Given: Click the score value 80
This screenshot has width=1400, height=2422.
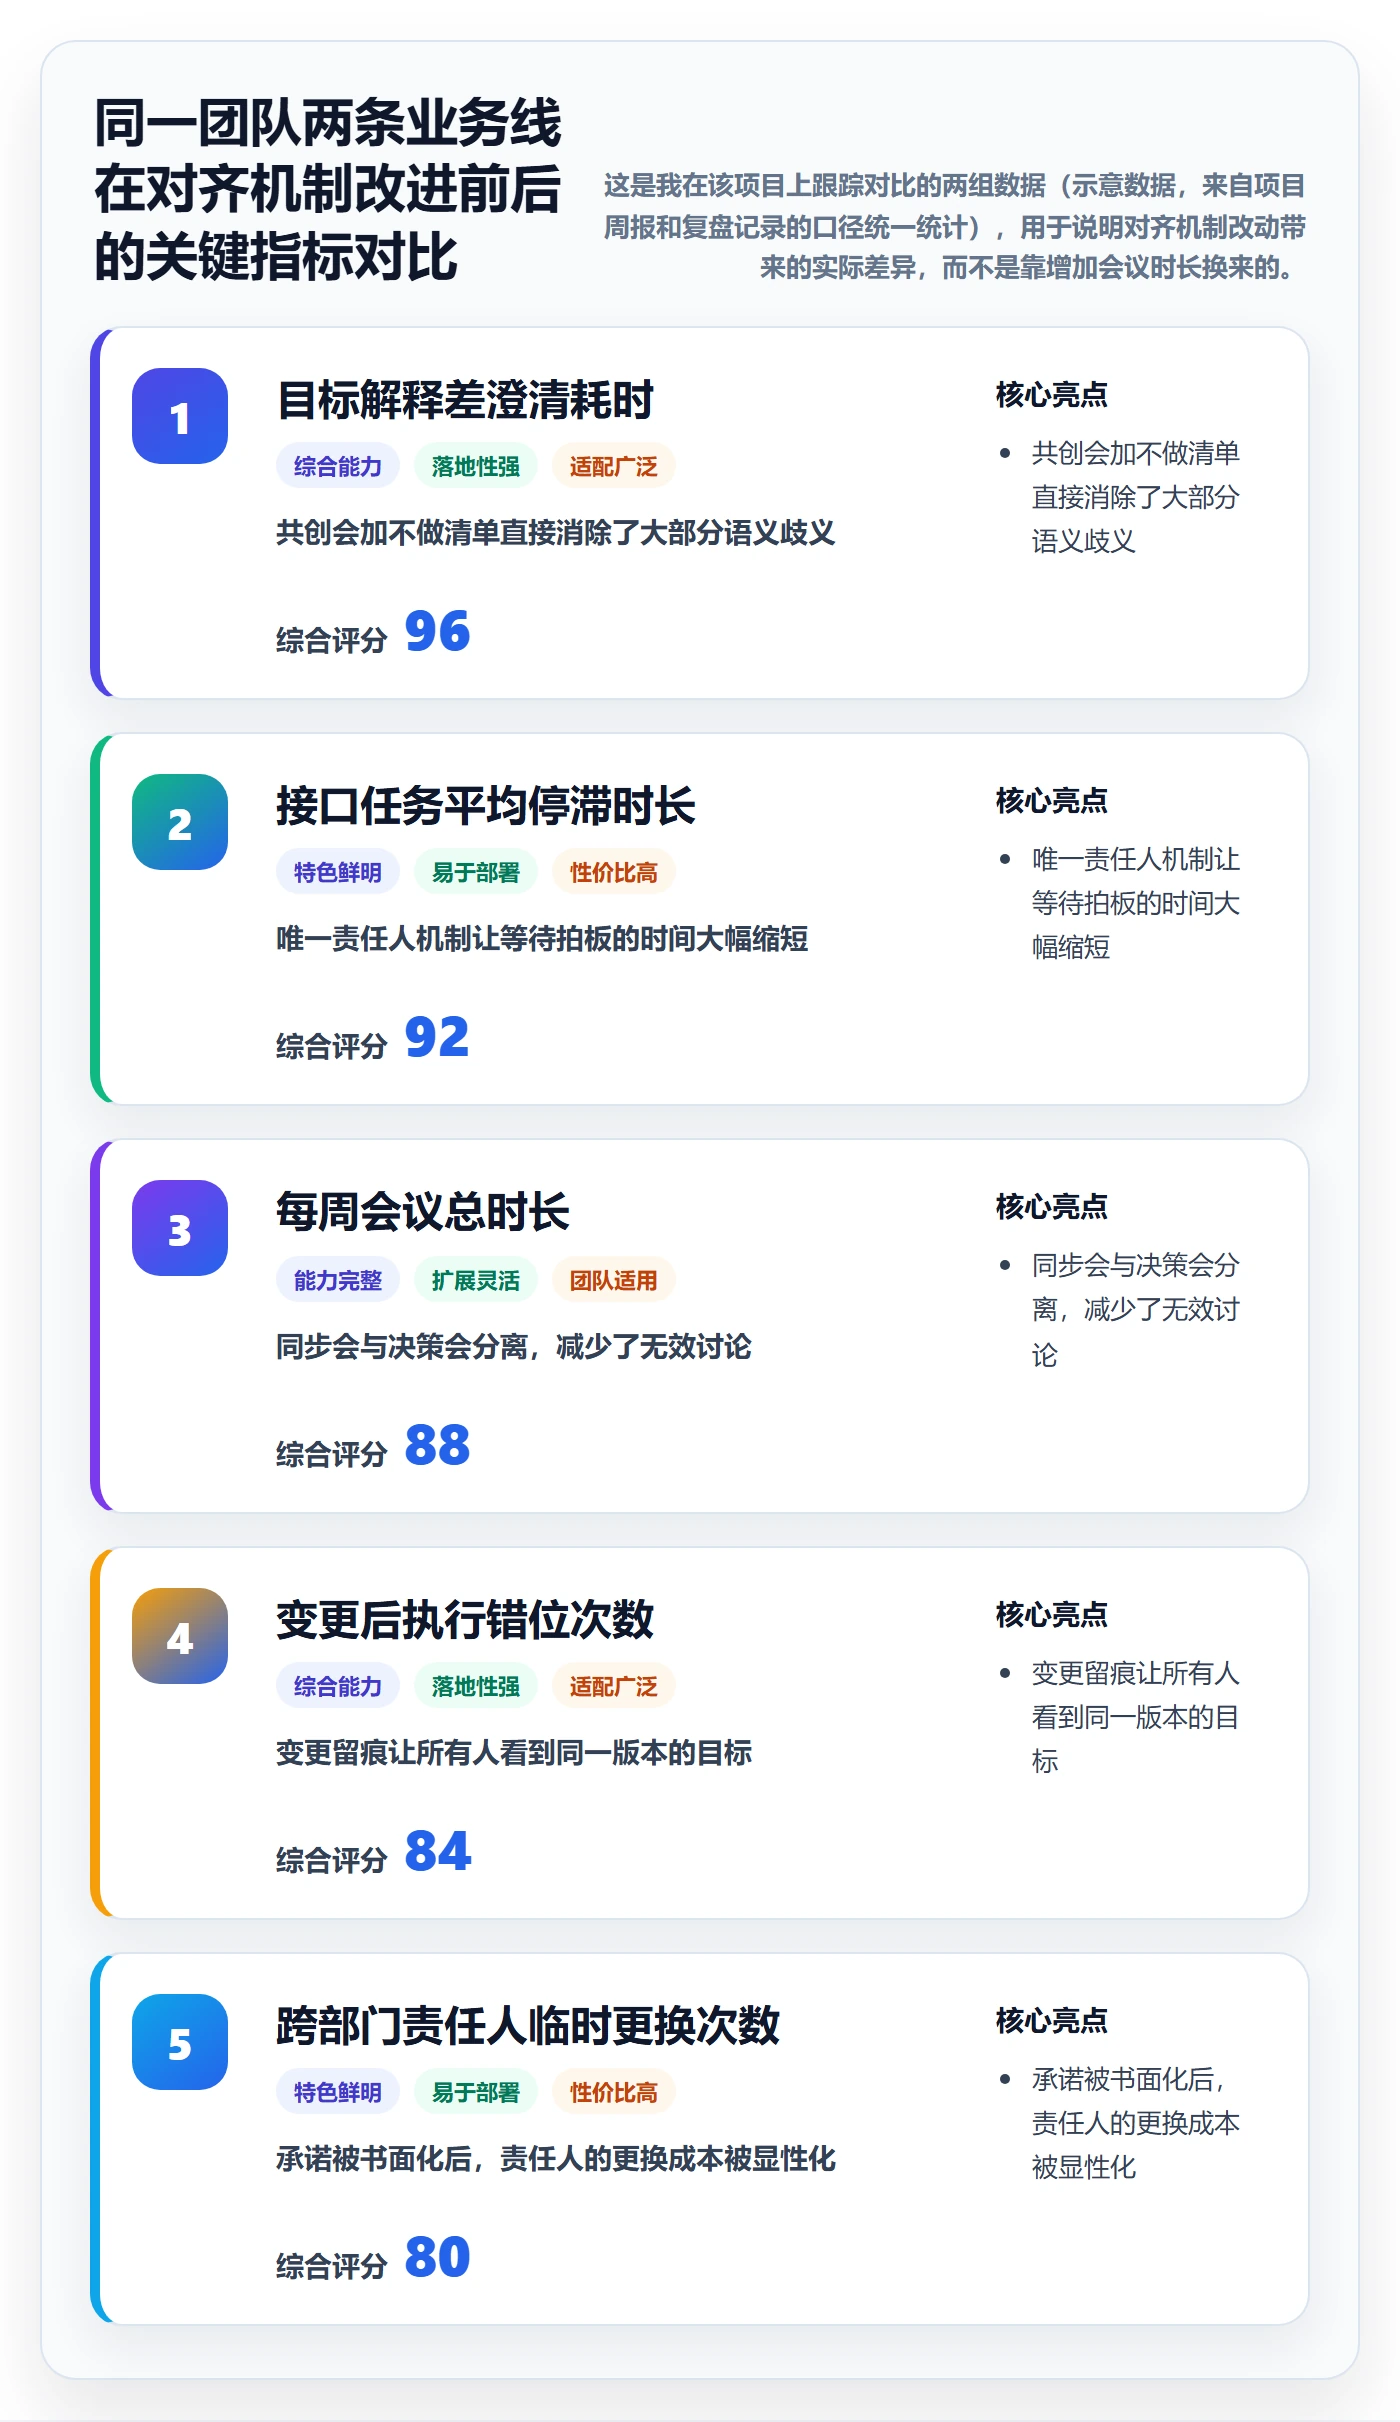Looking at the screenshot, I should (x=437, y=2258).
